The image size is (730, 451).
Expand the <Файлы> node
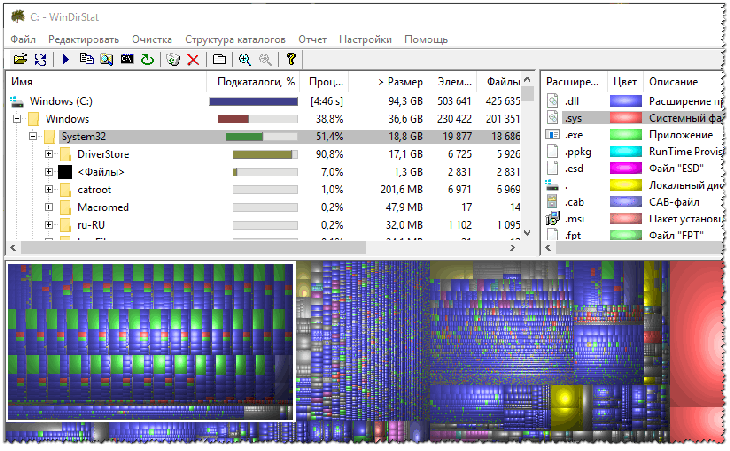49,172
